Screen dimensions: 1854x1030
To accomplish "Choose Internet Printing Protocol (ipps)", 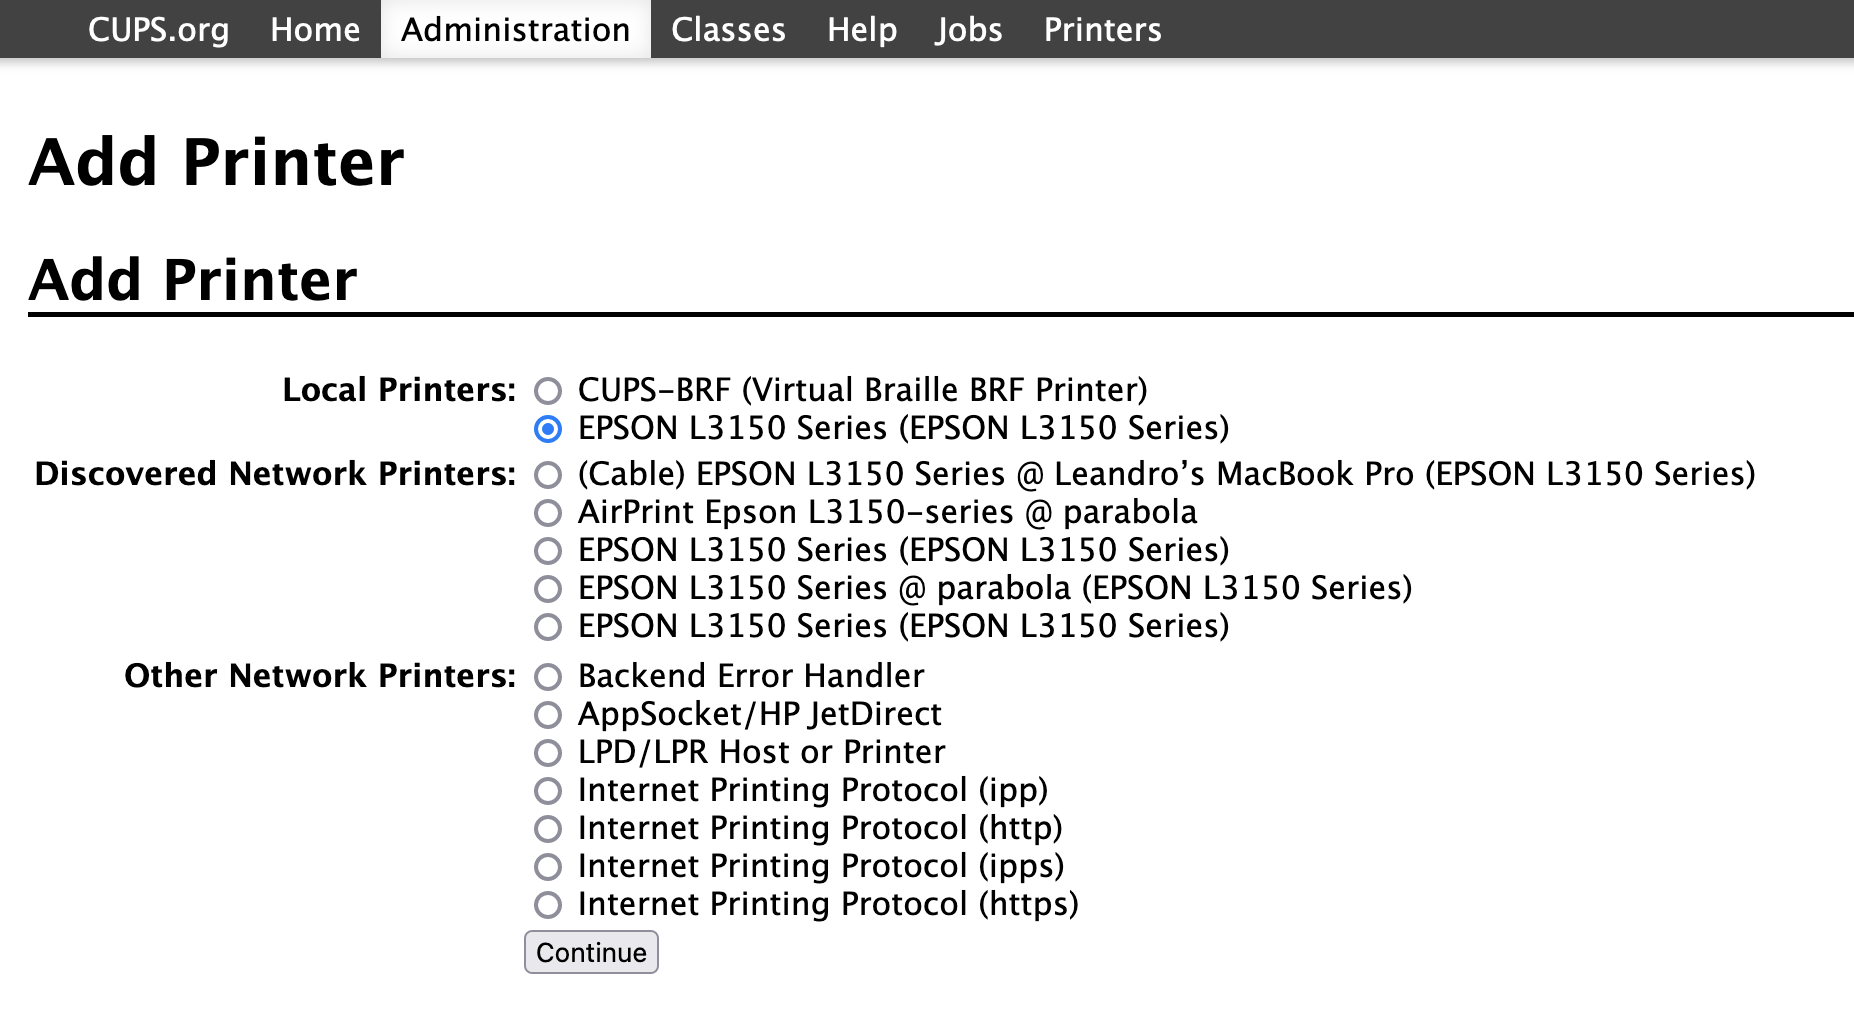I will (x=548, y=866).
